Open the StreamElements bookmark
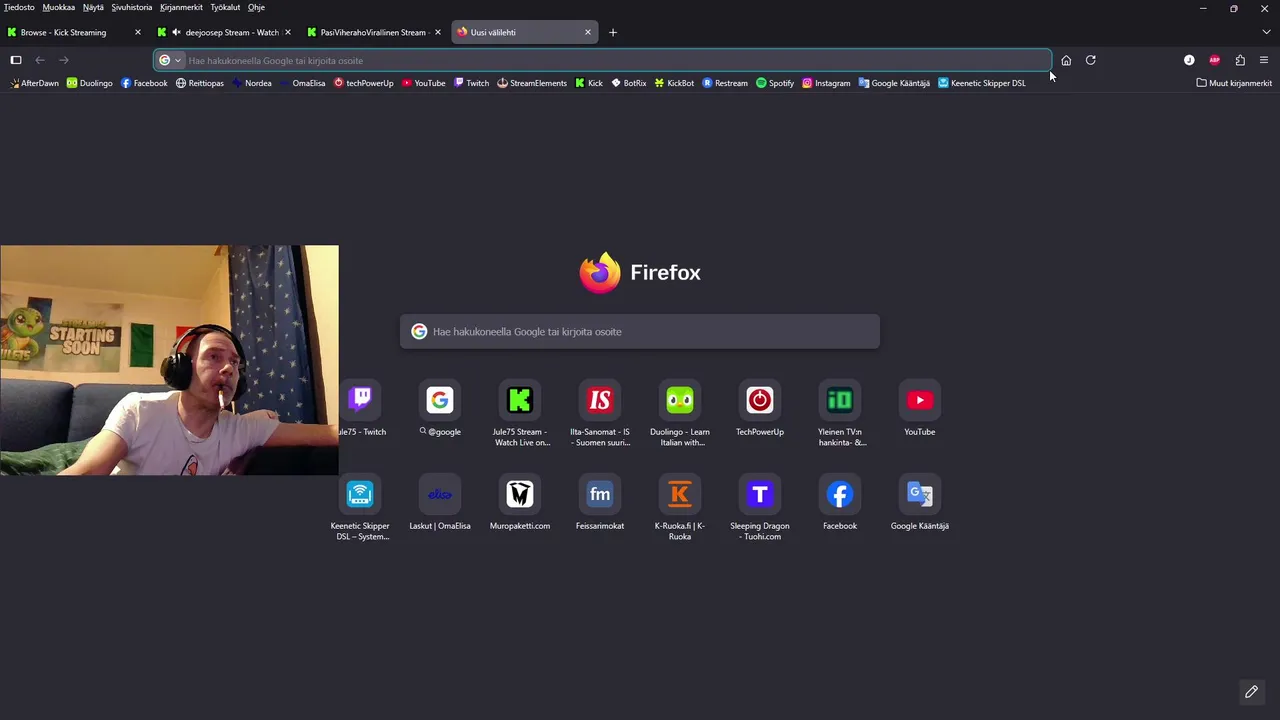 click(532, 83)
